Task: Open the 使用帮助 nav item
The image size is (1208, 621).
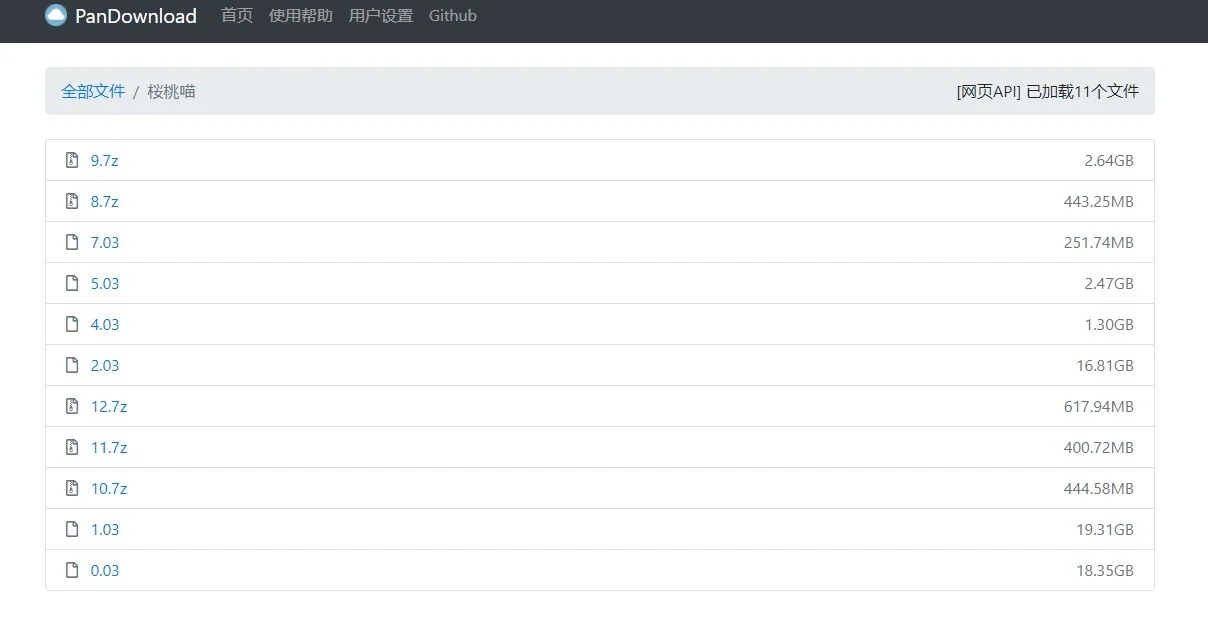Action: click(301, 16)
